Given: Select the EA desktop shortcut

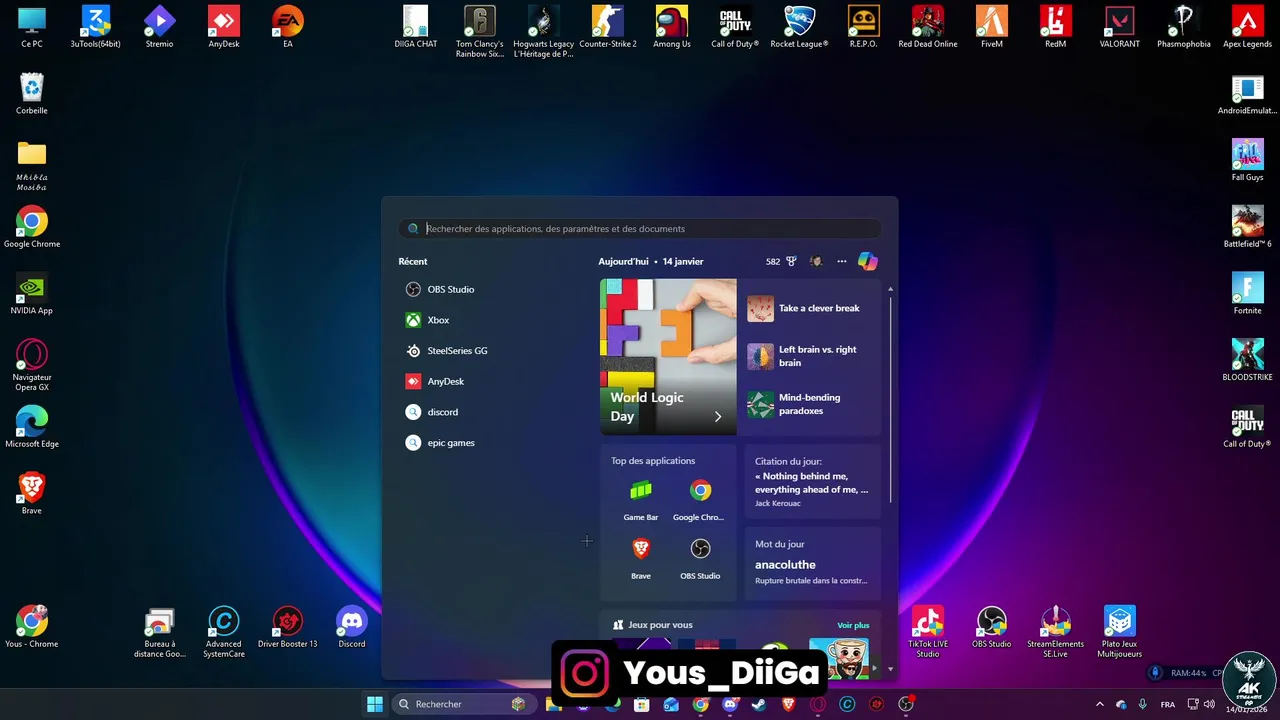Looking at the screenshot, I should click(288, 27).
